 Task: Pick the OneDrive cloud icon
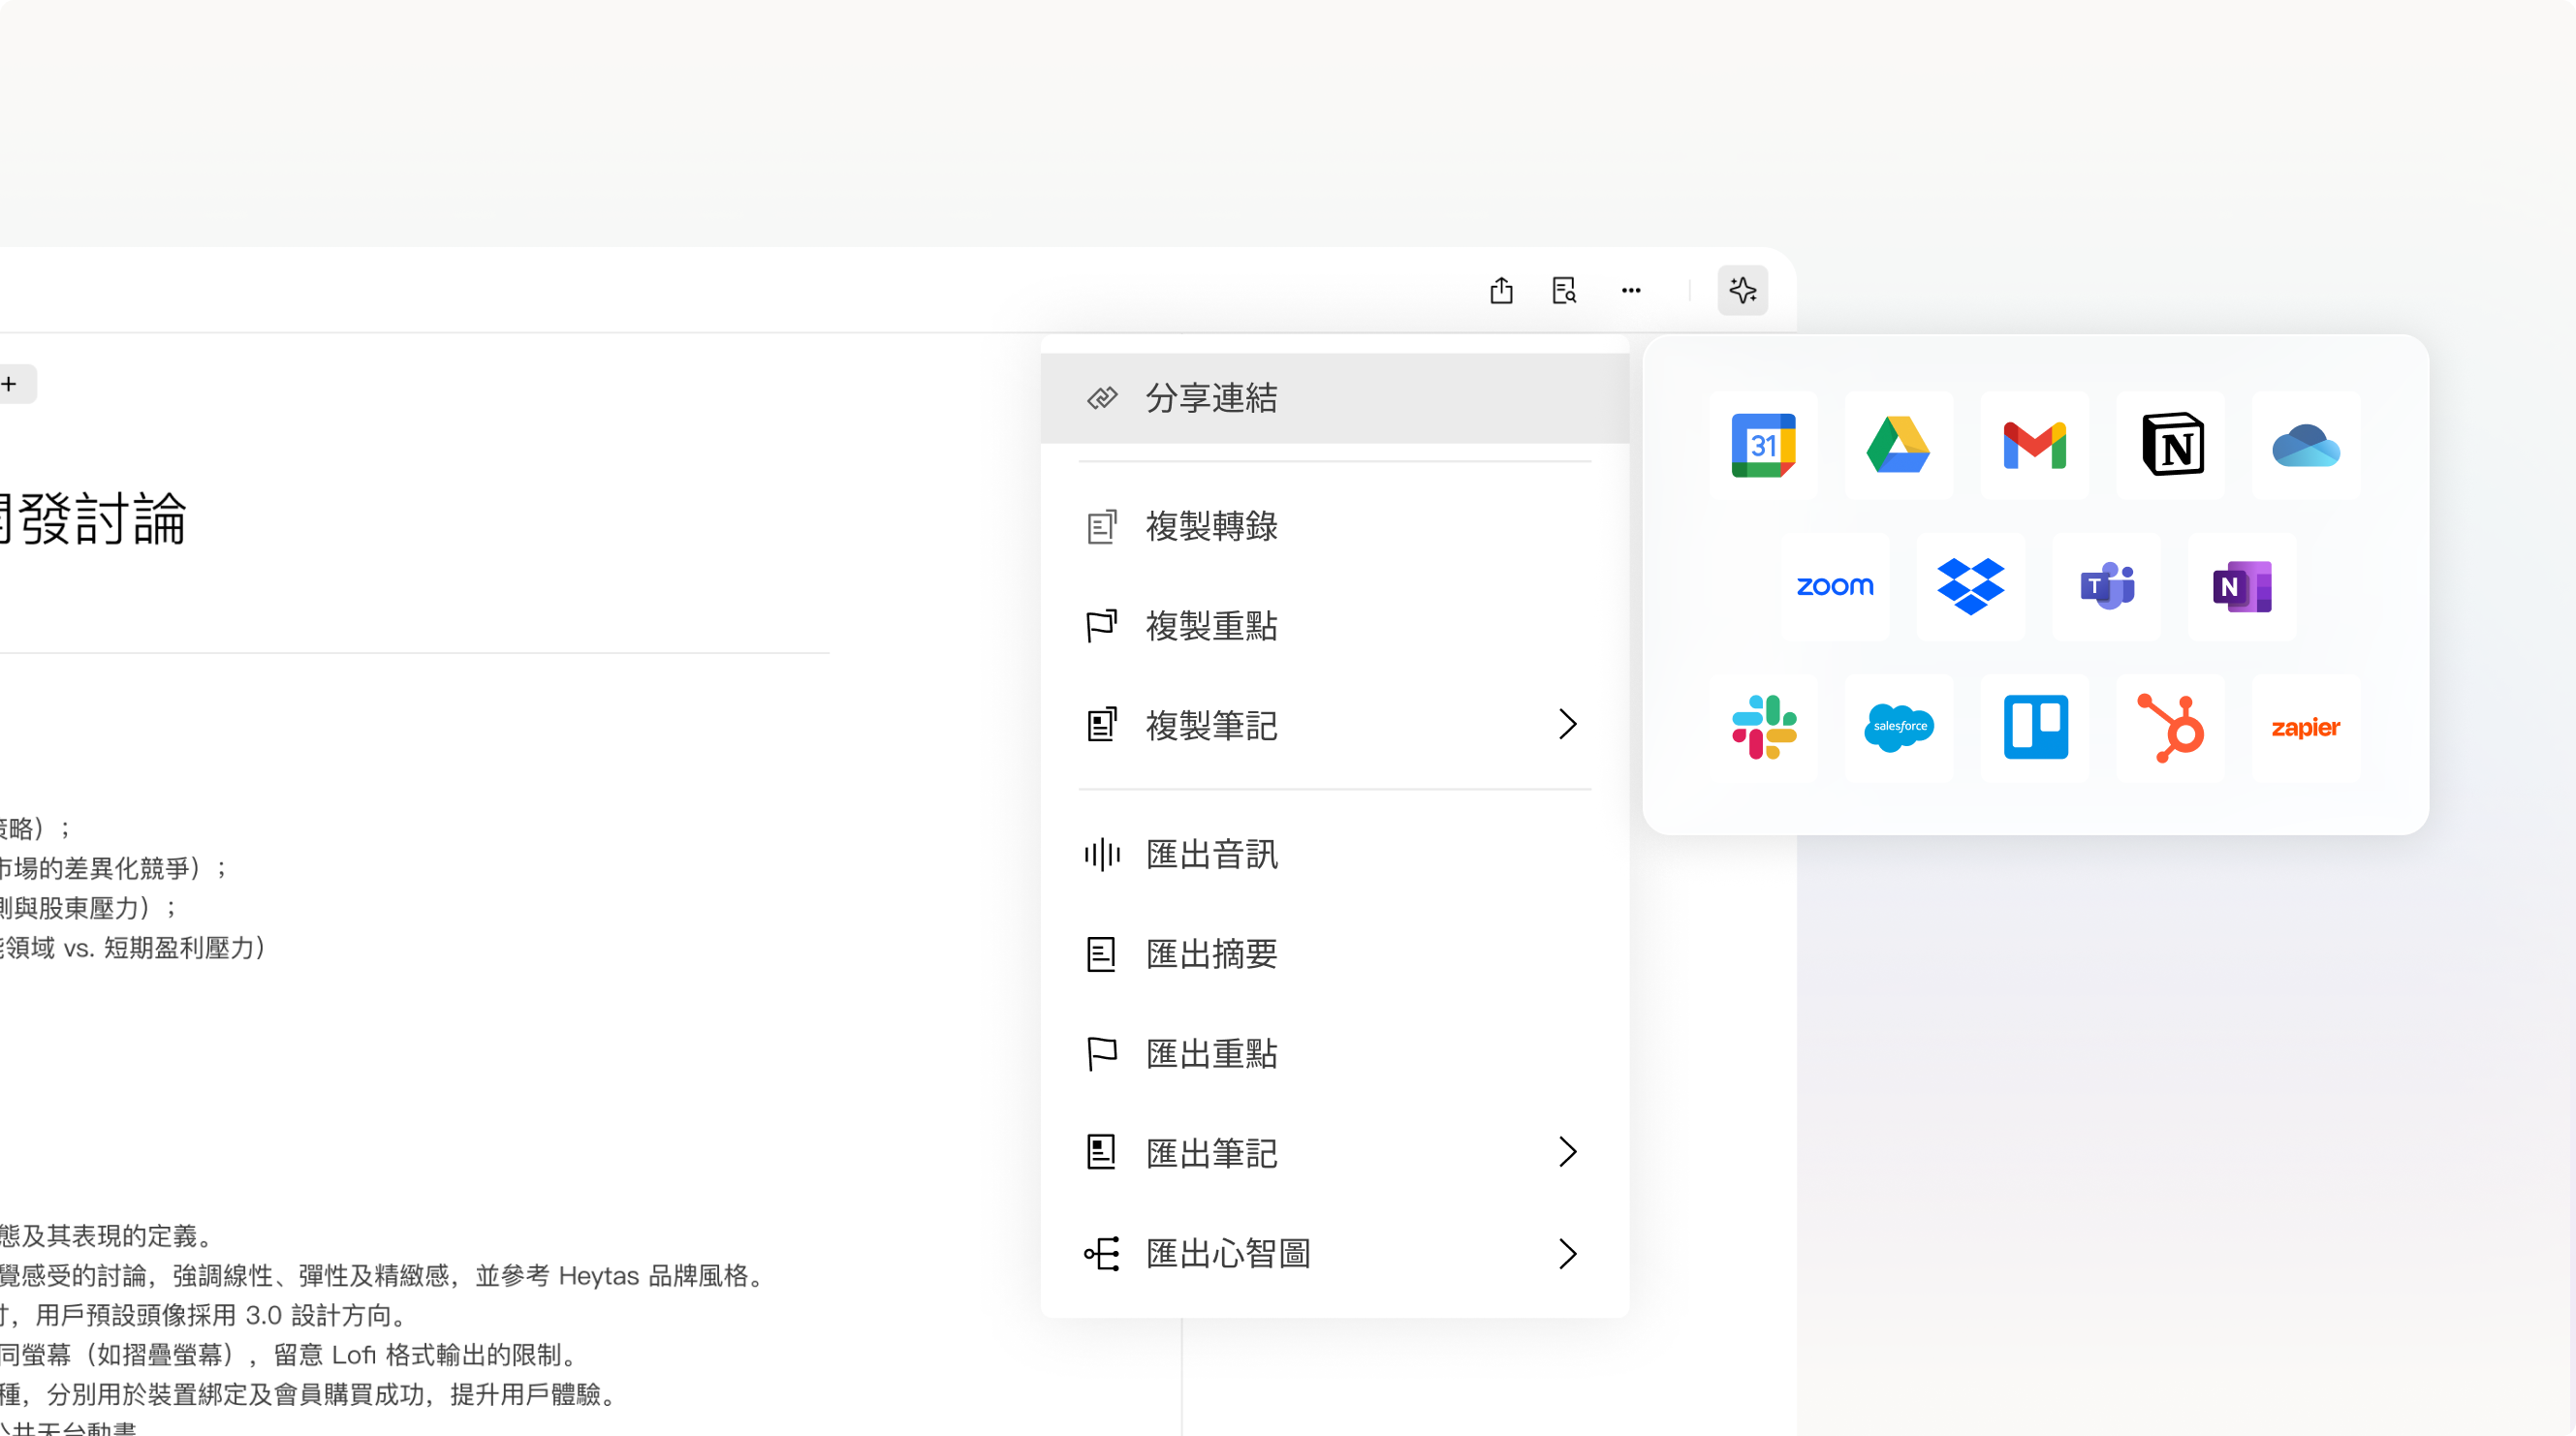(2305, 445)
